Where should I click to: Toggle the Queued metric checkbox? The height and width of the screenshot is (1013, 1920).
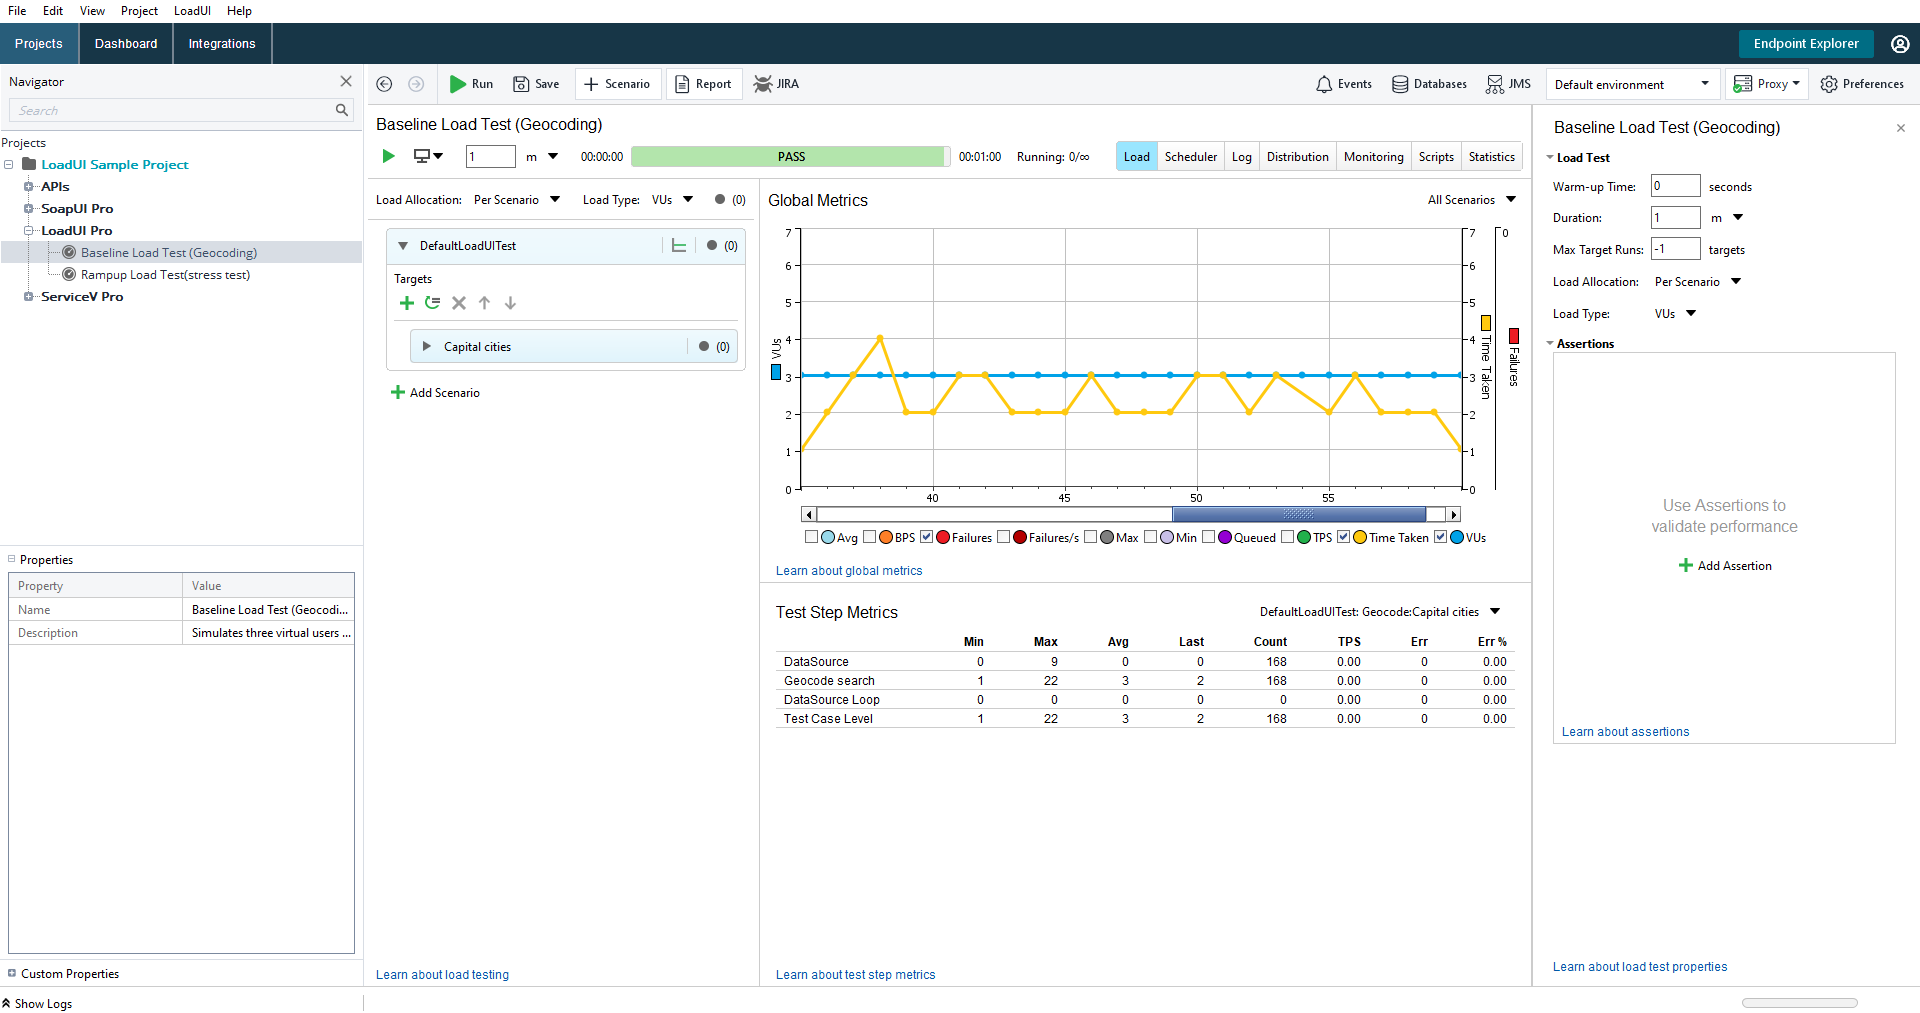tap(1208, 537)
